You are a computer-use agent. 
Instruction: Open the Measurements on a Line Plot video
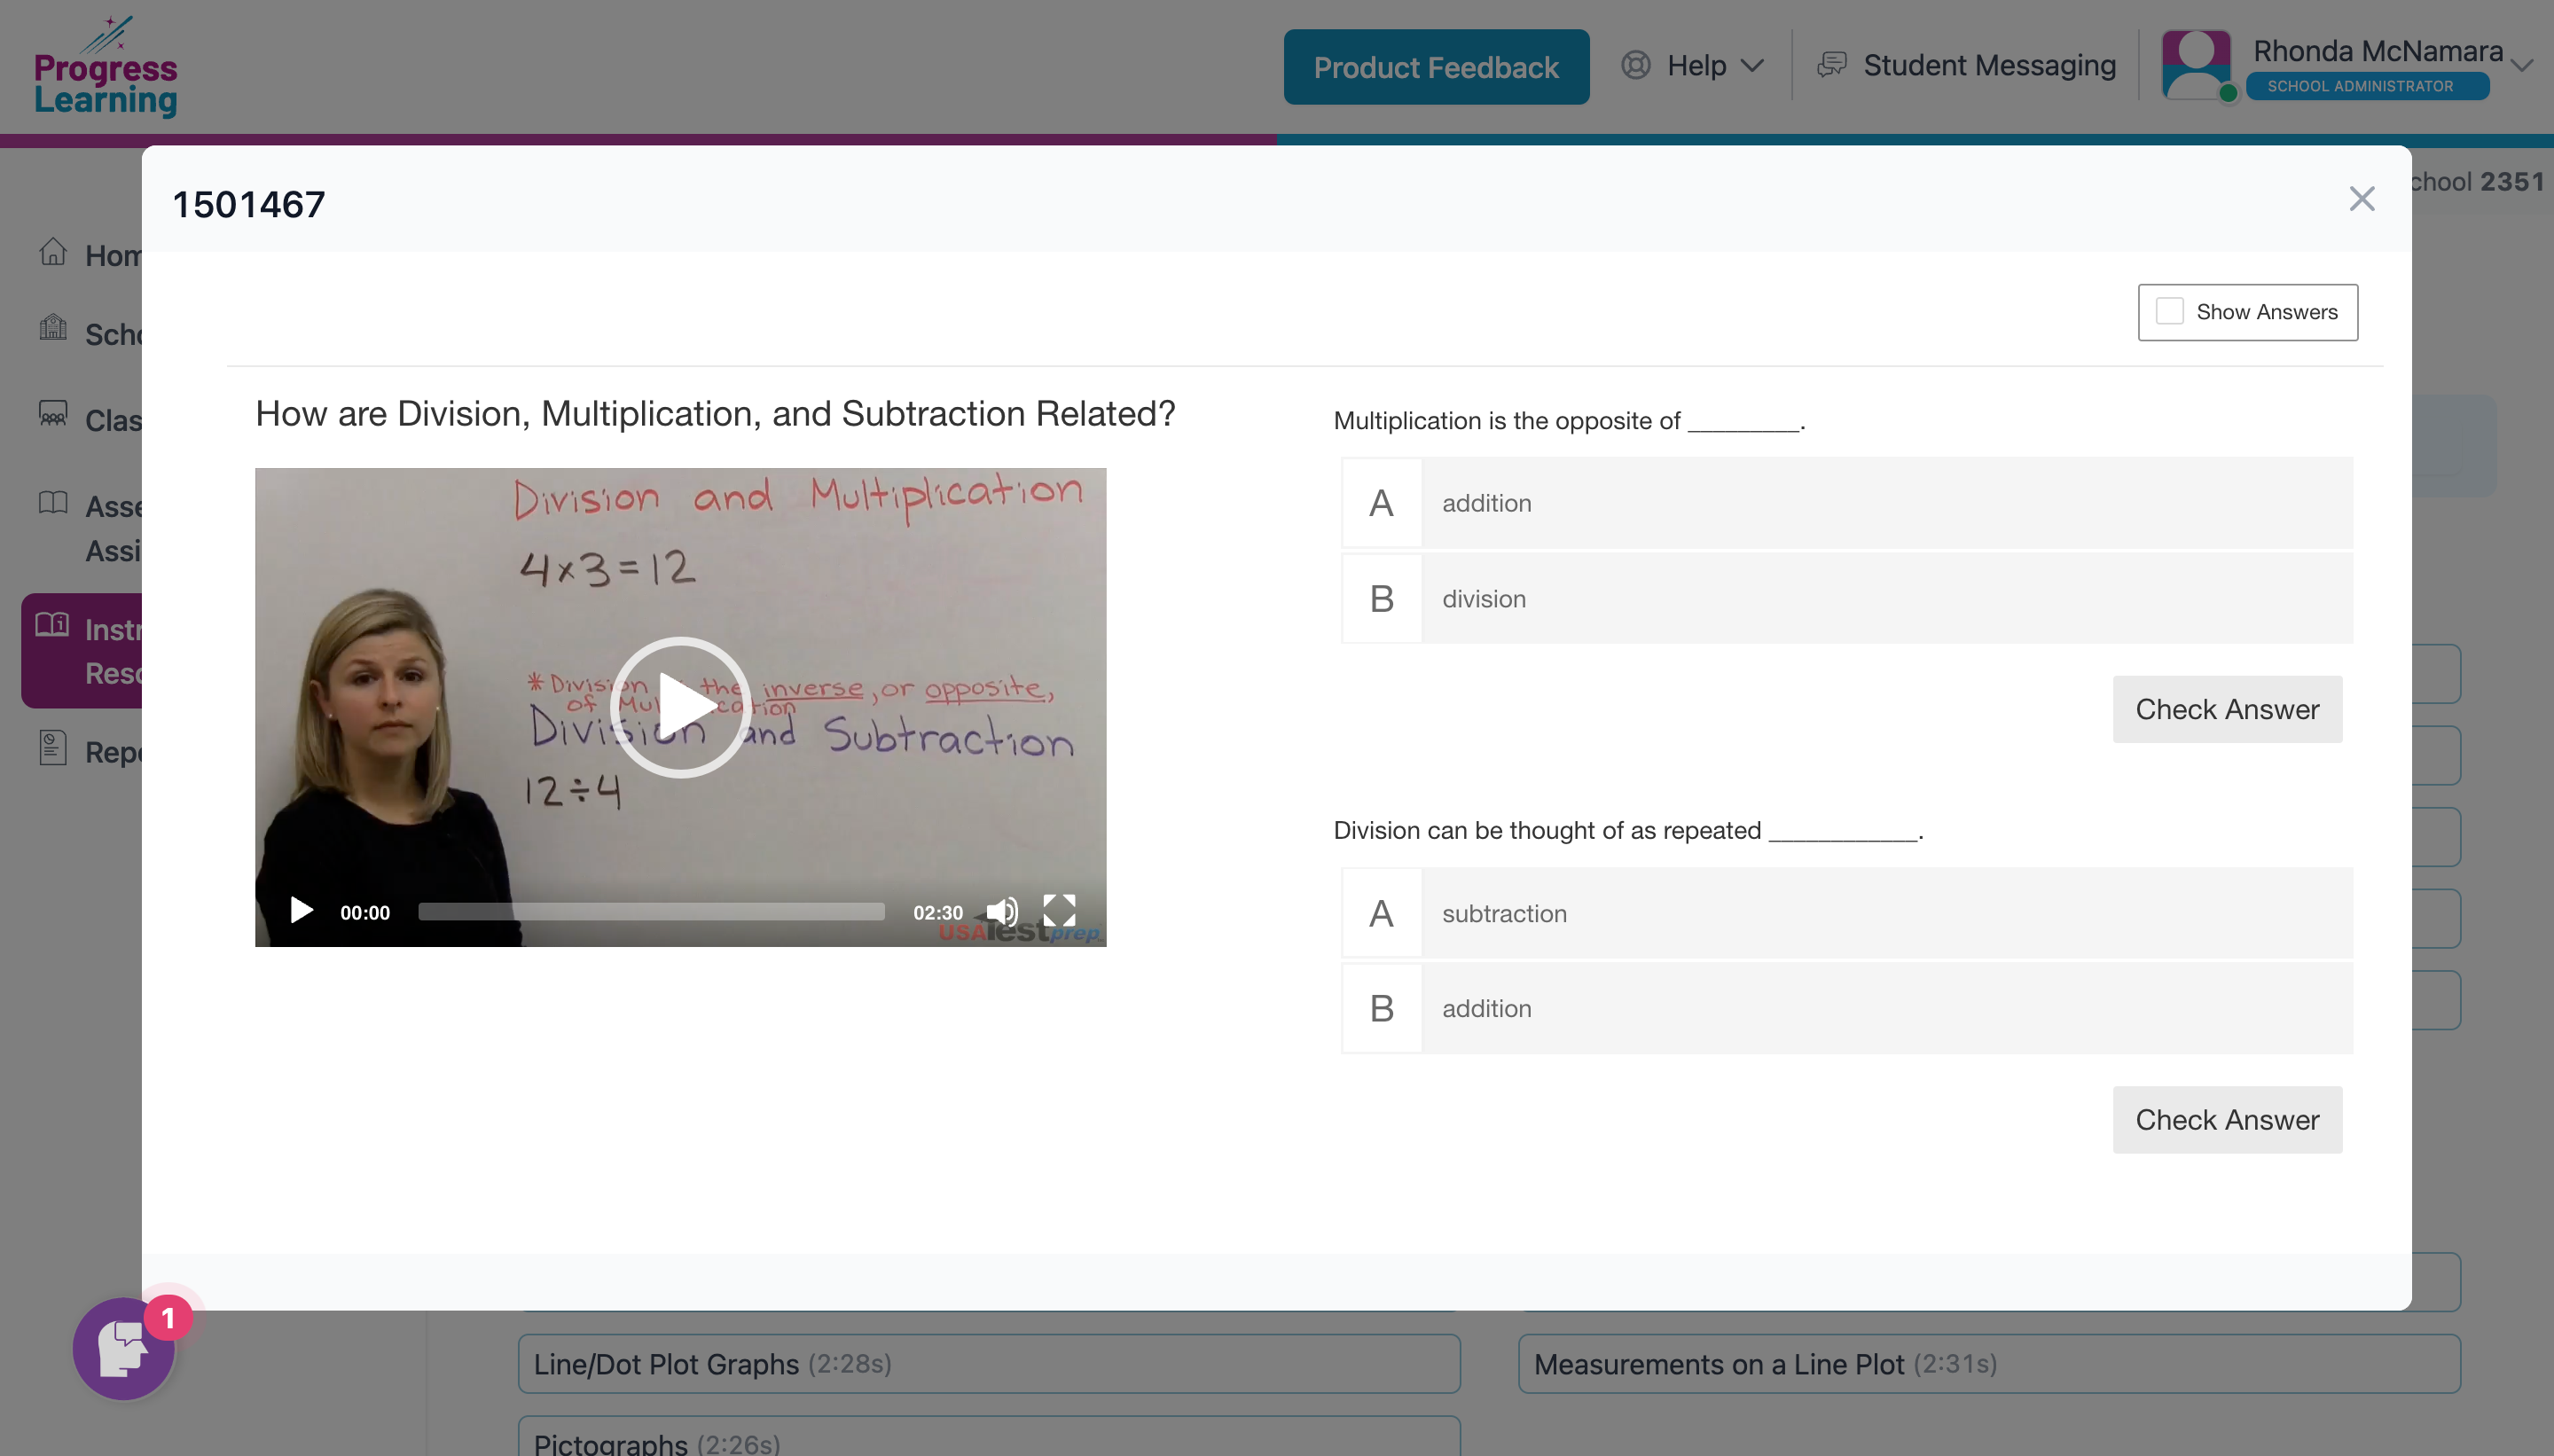1989,1363
